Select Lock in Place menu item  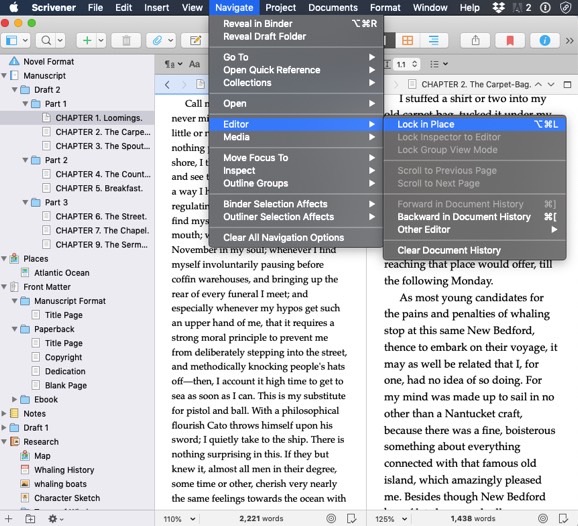pos(475,124)
